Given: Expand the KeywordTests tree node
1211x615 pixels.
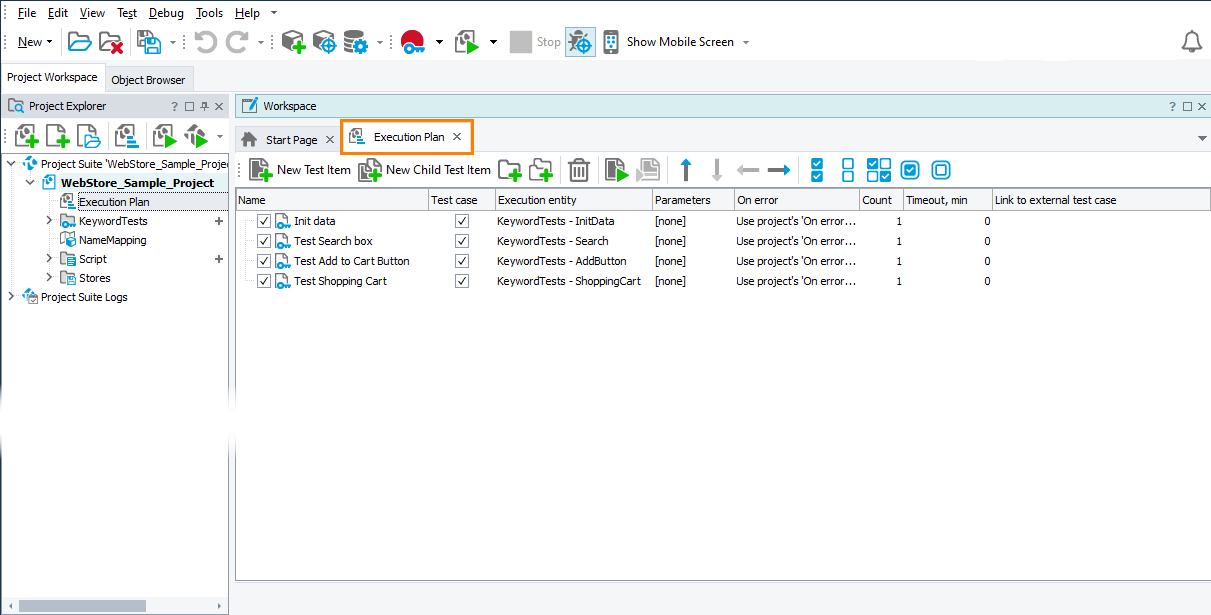Looking at the screenshot, I should point(49,221).
